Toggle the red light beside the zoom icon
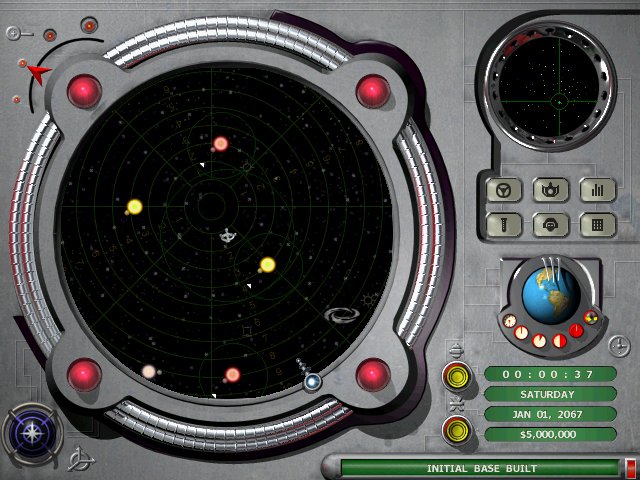 50,36
